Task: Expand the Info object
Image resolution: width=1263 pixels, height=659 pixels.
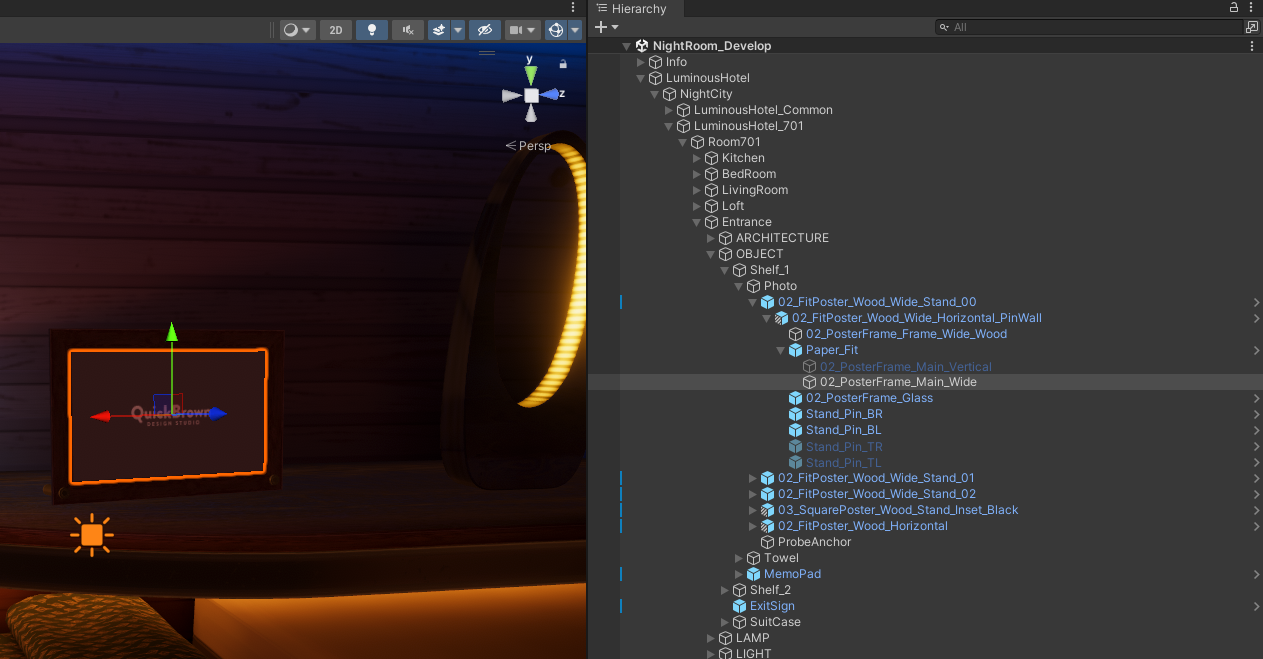Action: coord(641,62)
